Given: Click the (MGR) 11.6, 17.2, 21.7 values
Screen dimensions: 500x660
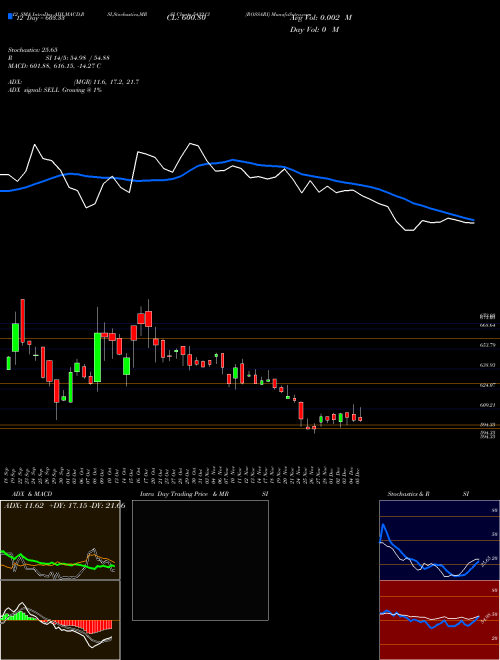Looking at the screenshot, I should pos(106,82).
